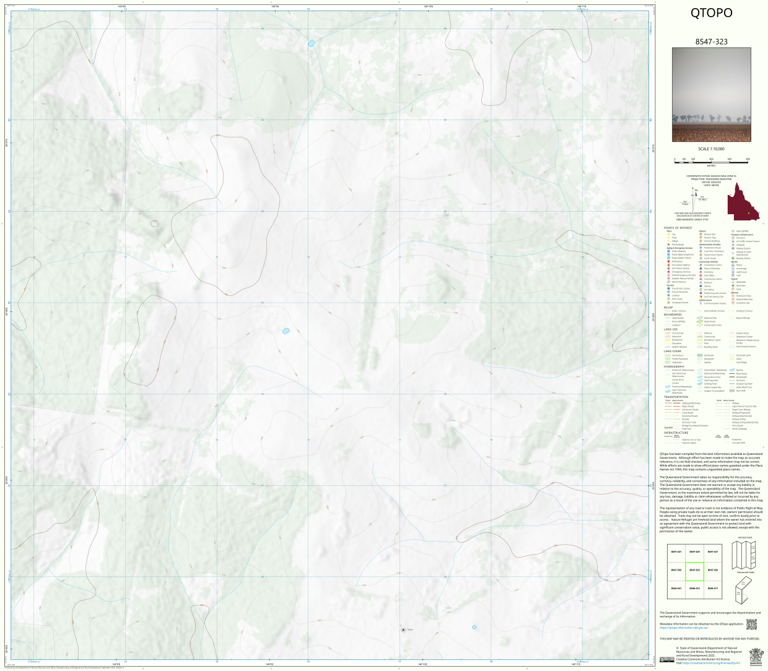Click the small blue dam in map centre
The height and width of the screenshot is (671, 768).
click(x=286, y=331)
